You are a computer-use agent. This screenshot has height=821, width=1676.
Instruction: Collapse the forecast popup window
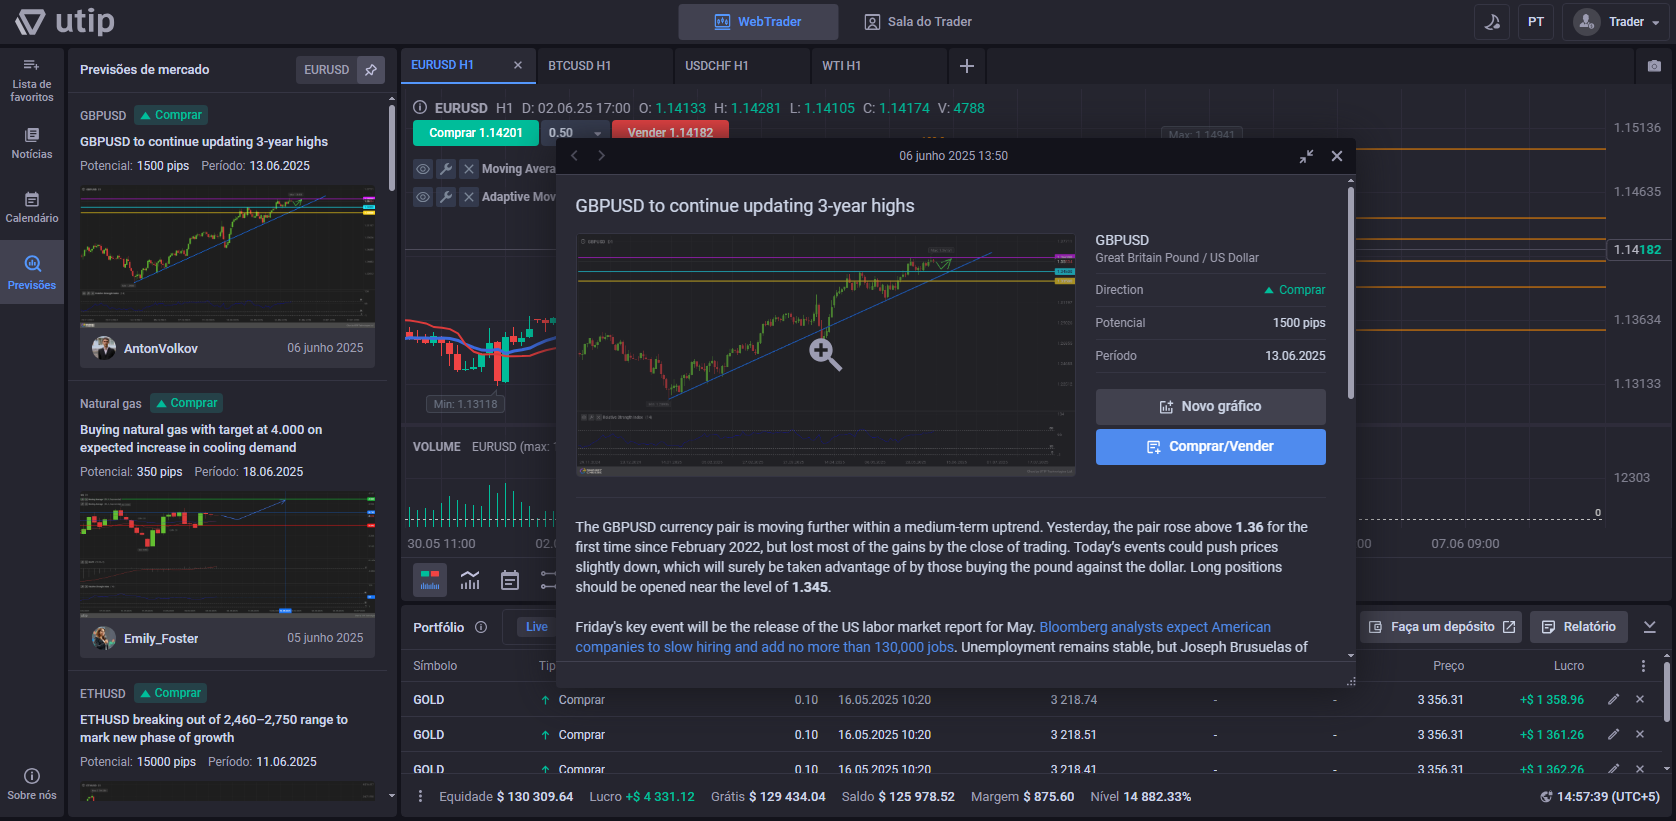pyautogui.click(x=1306, y=157)
